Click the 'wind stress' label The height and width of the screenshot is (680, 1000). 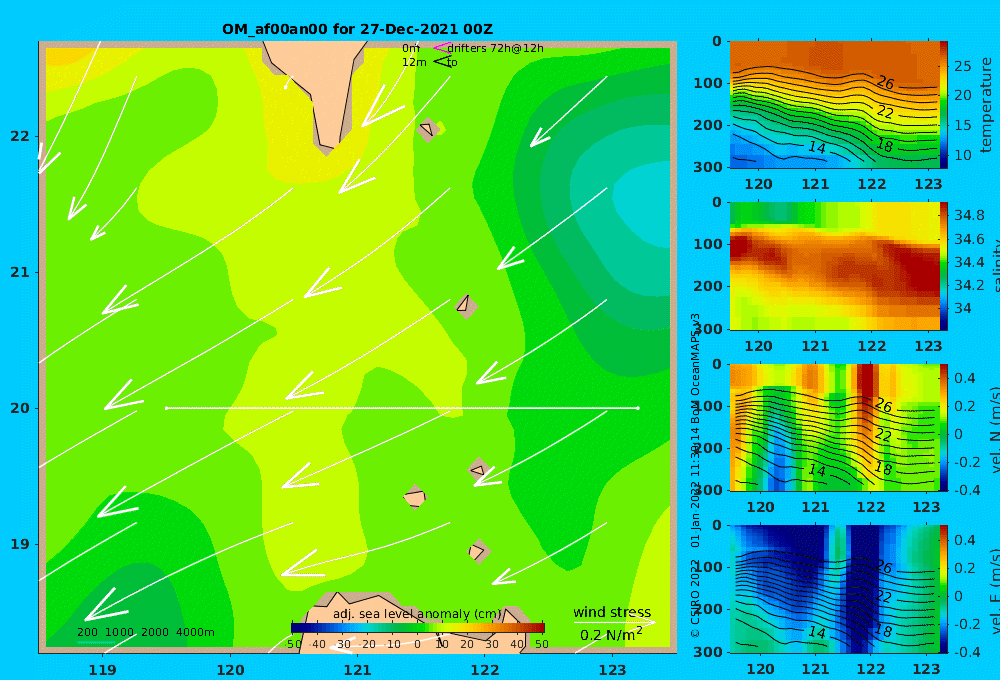coord(612,612)
